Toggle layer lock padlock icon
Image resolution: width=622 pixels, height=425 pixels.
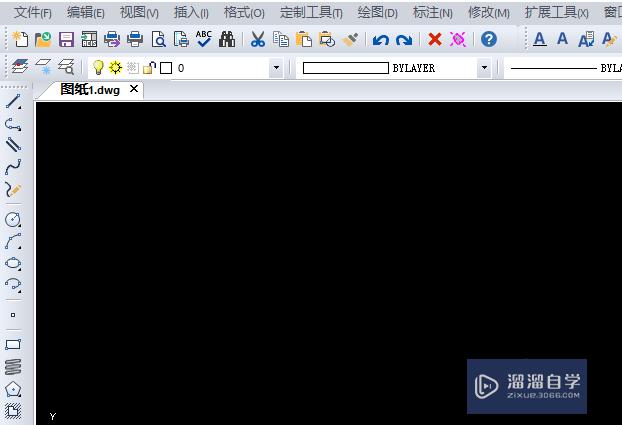pyautogui.click(x=150, y=68)
